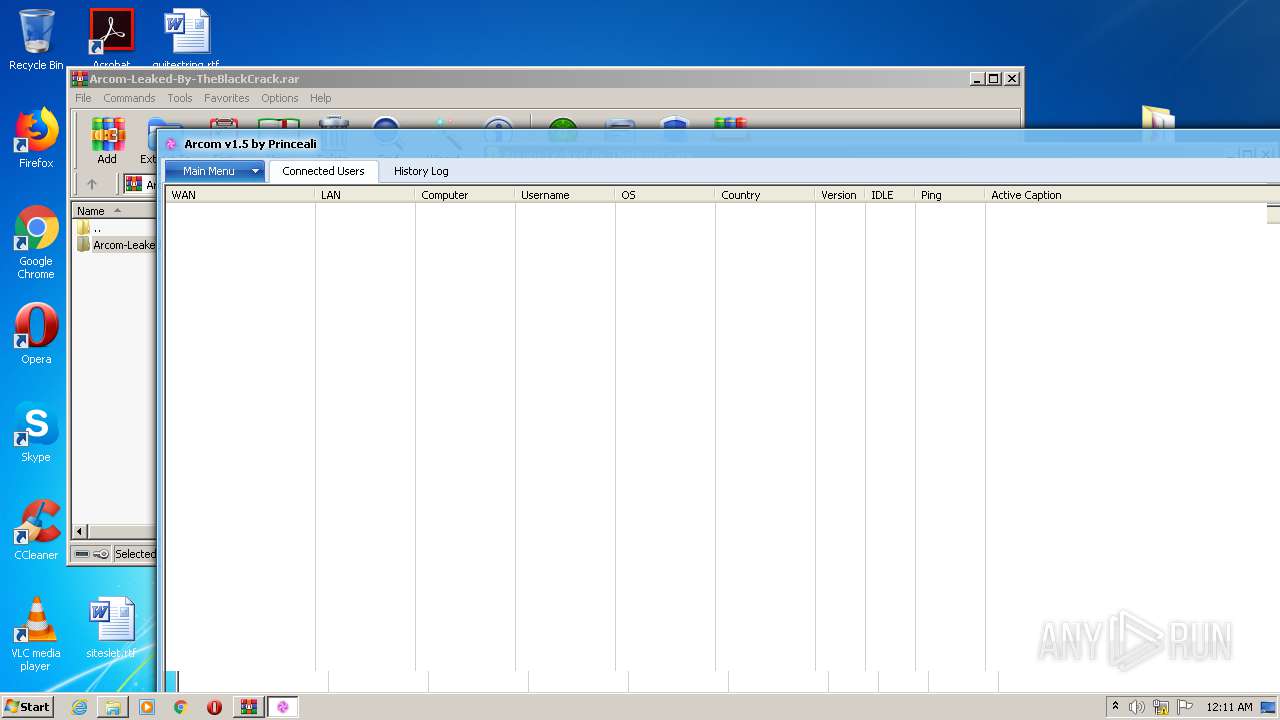Image resolution: width=1280 pixels, height=720 pixels.
Task: Click the Ping column header
Action: coord(950,195)
